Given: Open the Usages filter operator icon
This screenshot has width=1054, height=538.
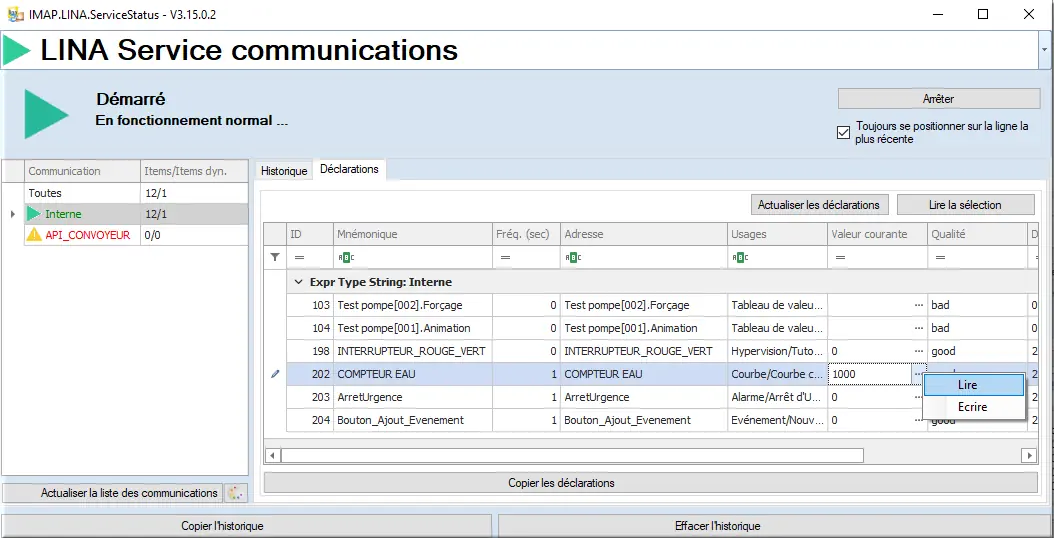Looking at the screenshot, I should pos(739,257).
